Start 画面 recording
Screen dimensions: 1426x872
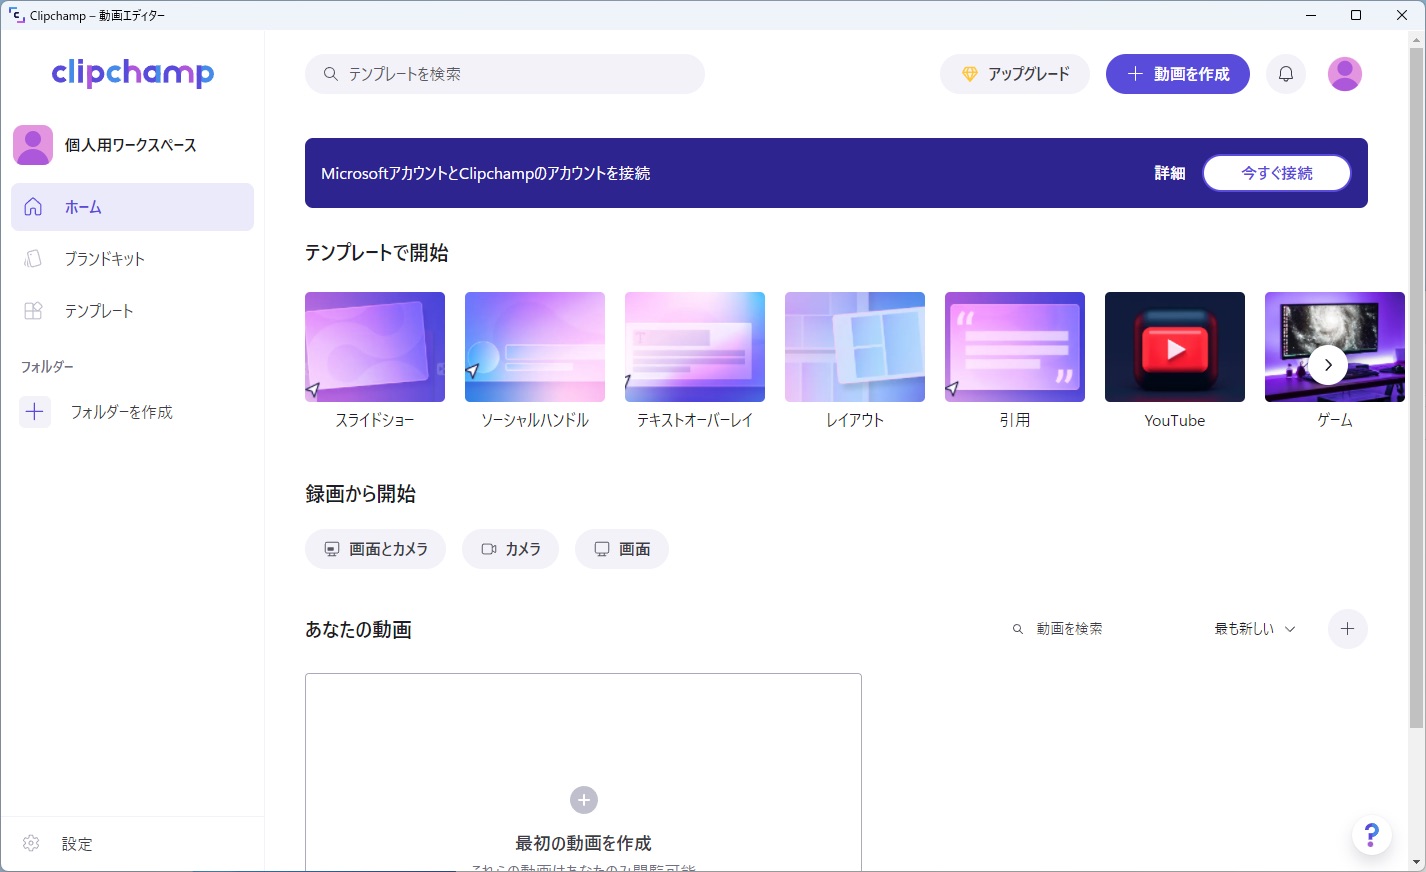point(622,549)
